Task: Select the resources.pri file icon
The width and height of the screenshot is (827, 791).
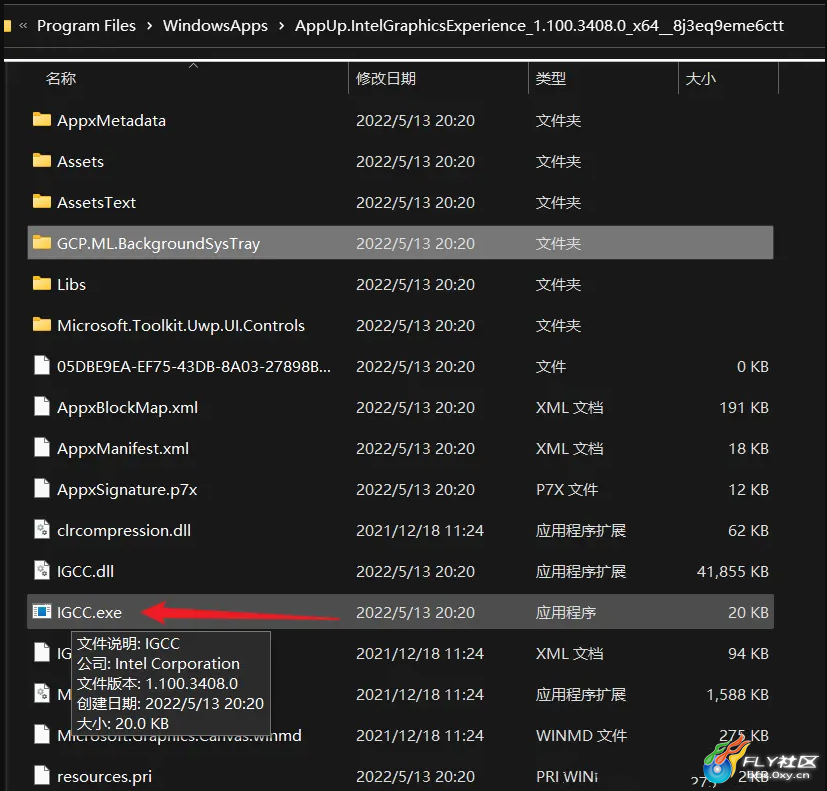Action: [42, 776]
